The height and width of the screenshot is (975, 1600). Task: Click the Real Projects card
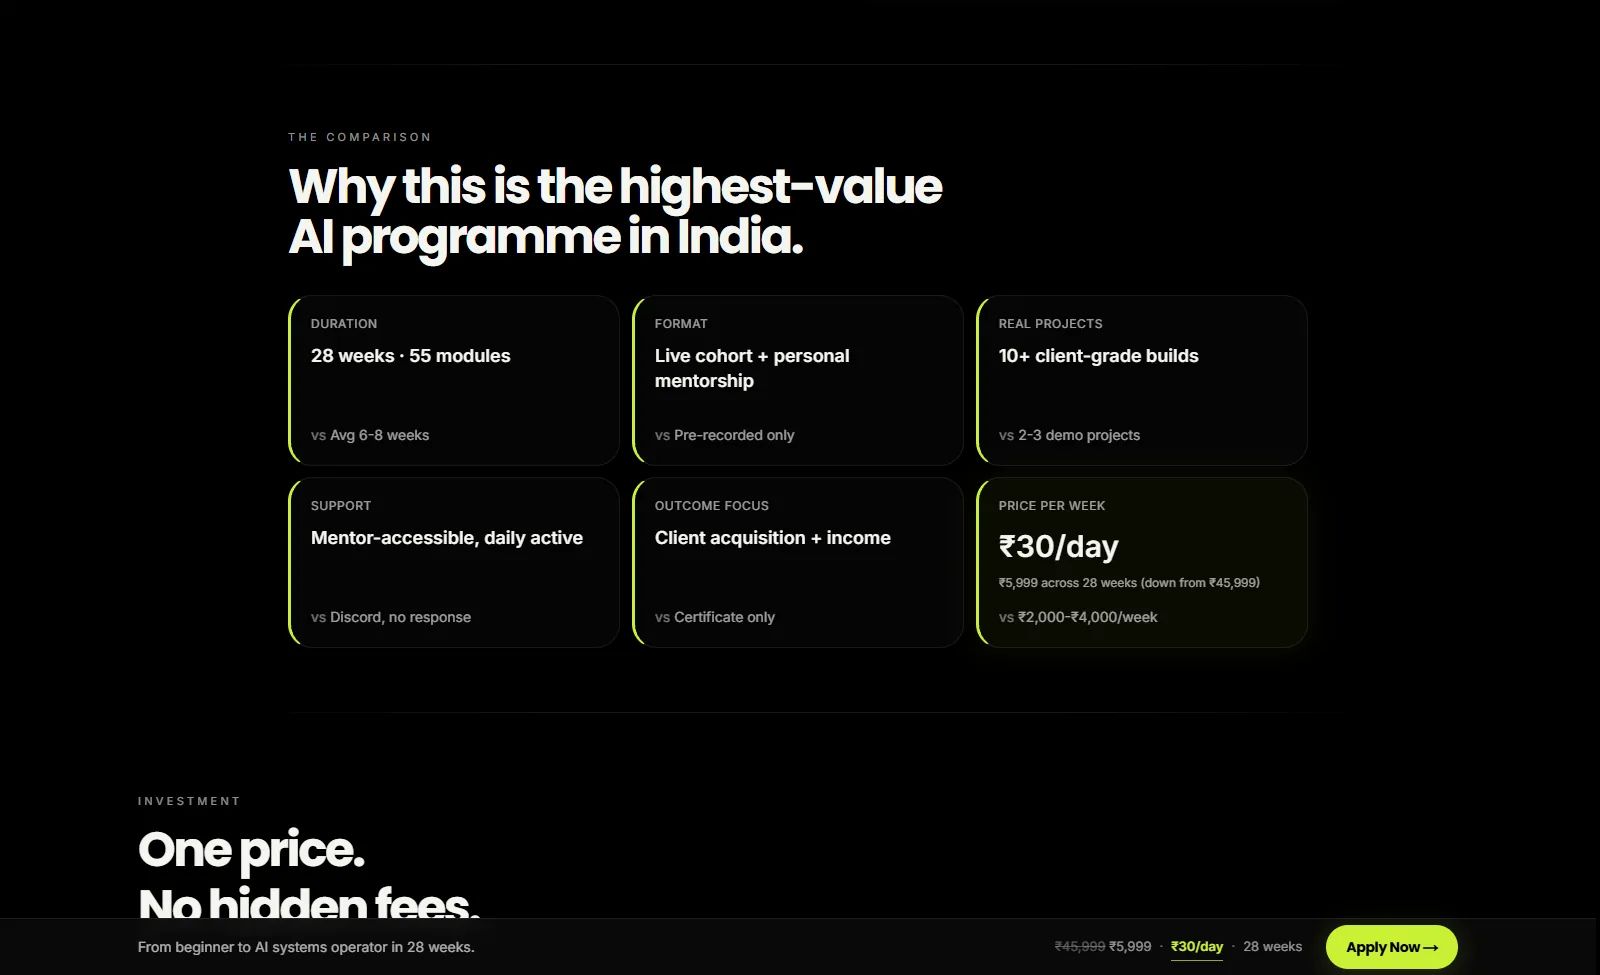(x=1142, y=380)
